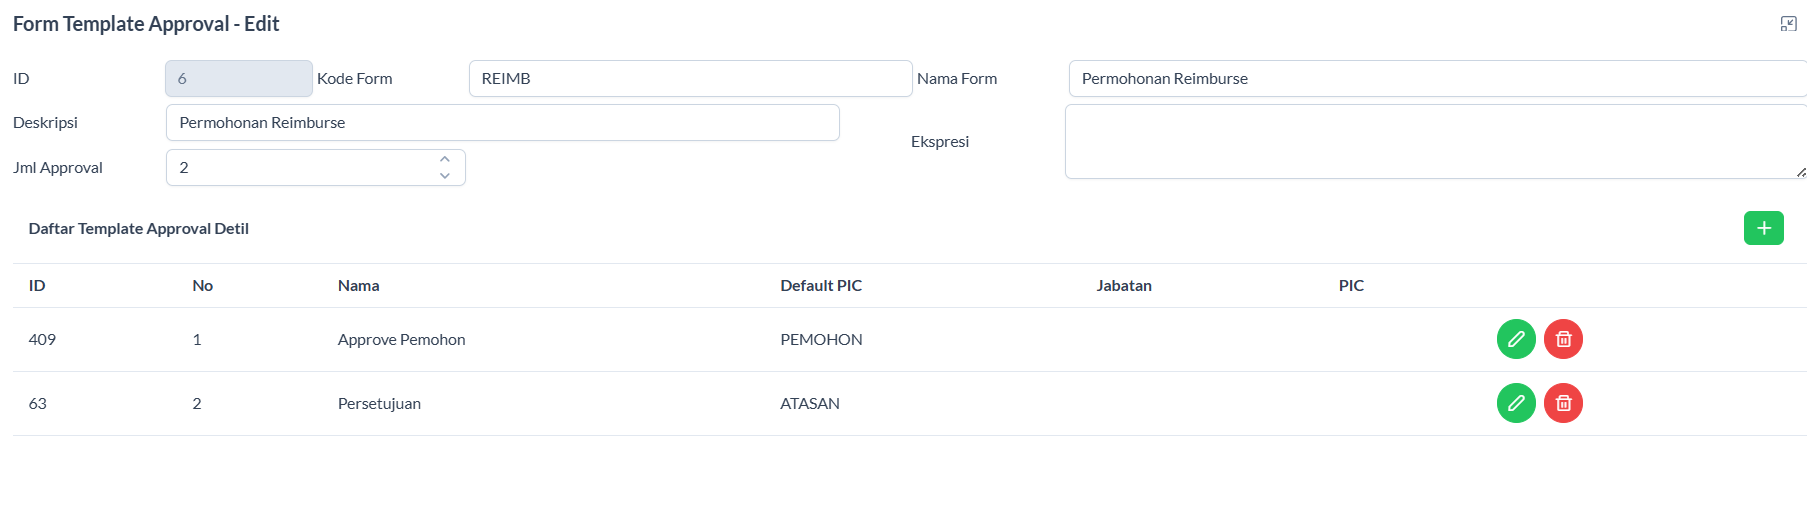The image size is (1807, 531).
Task: Click the green add detail plus button
Action: click(1763, 228)
